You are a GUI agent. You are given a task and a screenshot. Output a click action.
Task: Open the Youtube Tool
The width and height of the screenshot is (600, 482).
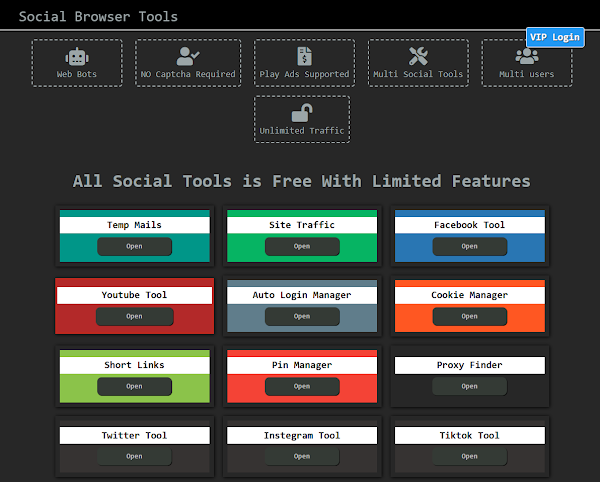(134, 316)
